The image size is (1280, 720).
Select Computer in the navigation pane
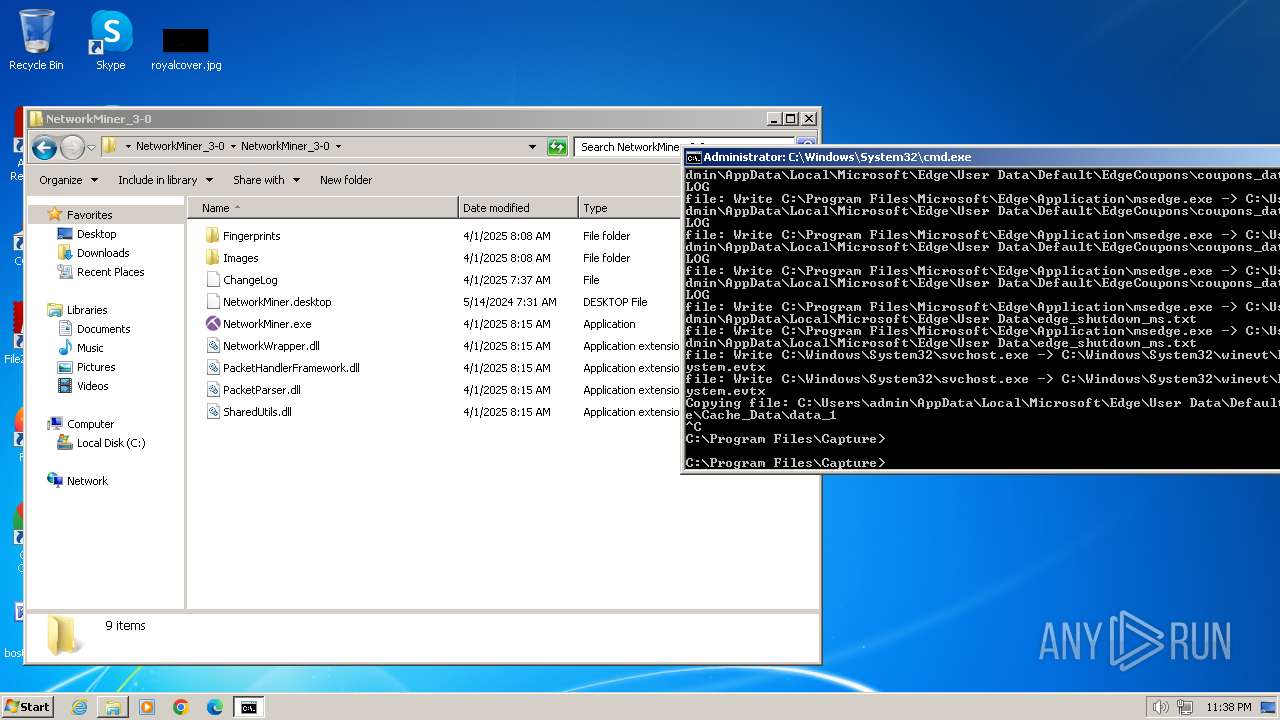pyautogui.click(x=90, y=424)
